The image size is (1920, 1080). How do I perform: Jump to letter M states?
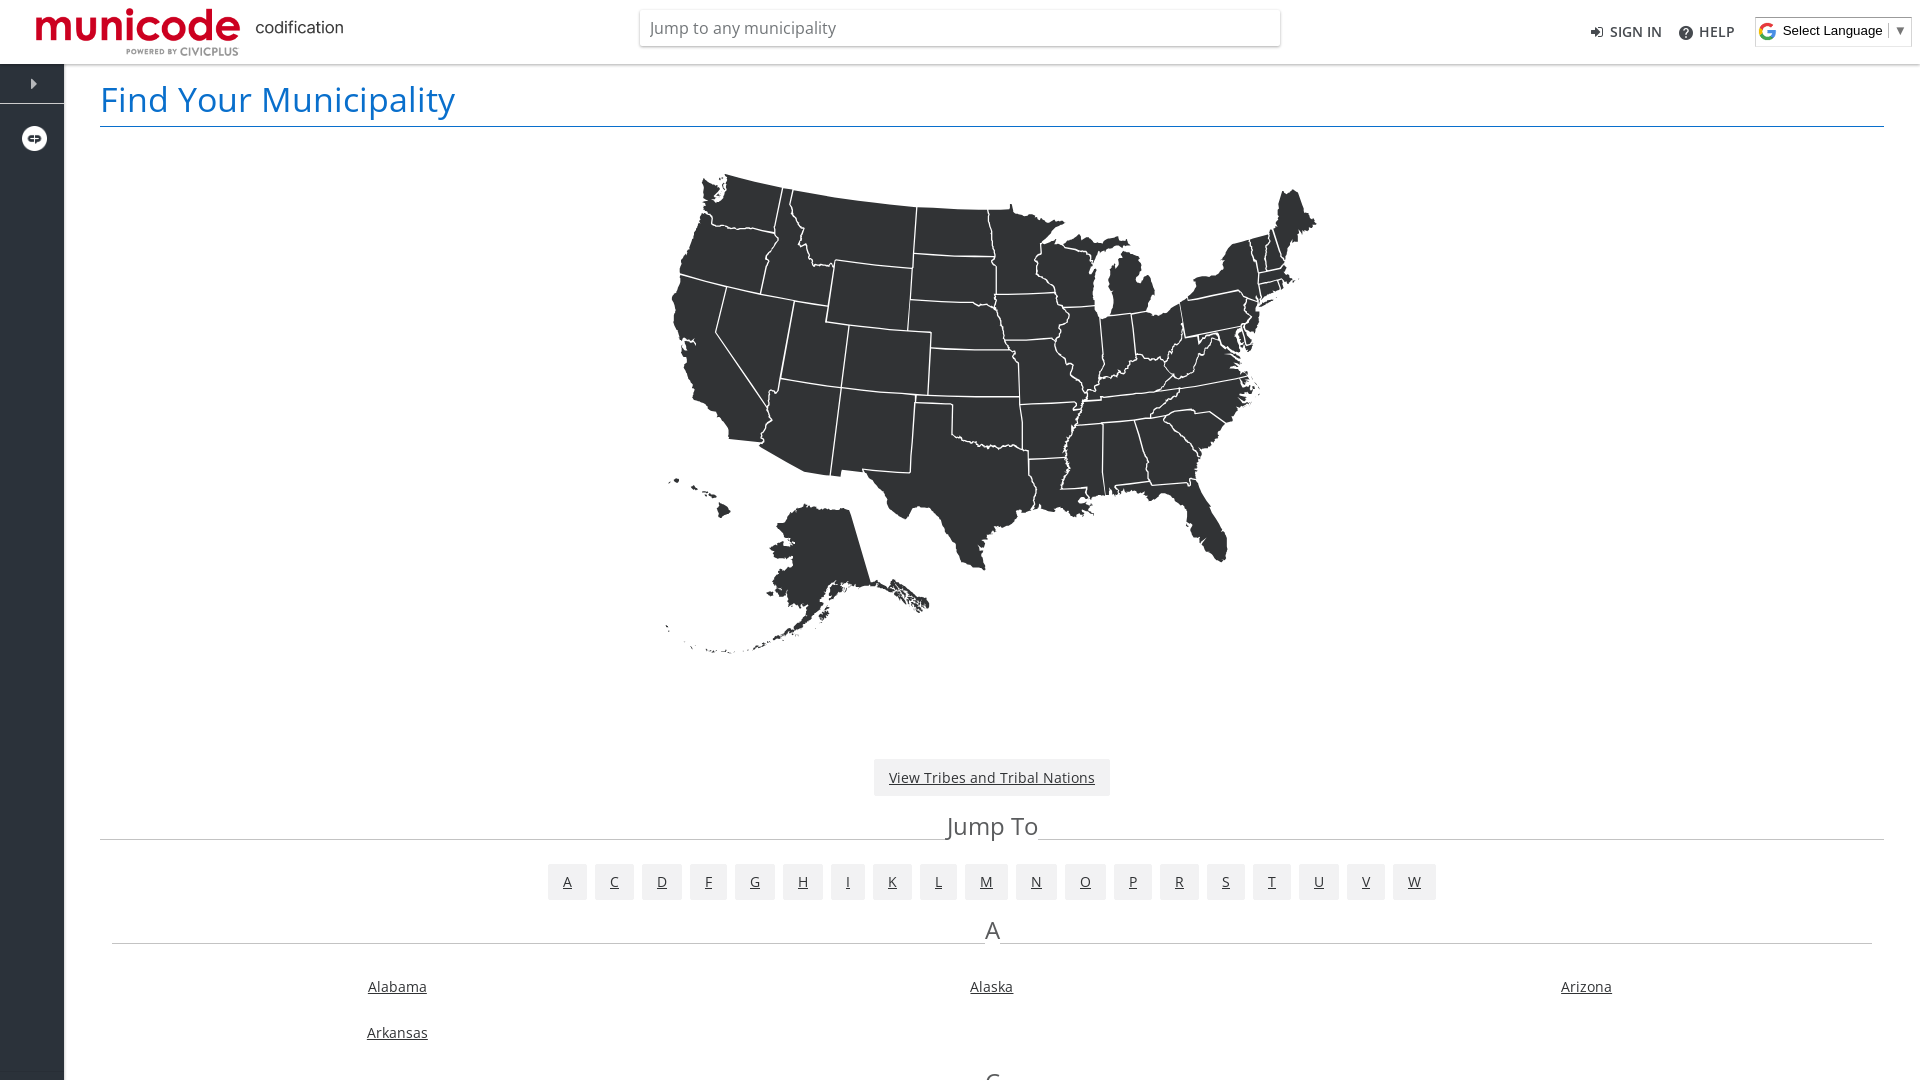[986, 882]
